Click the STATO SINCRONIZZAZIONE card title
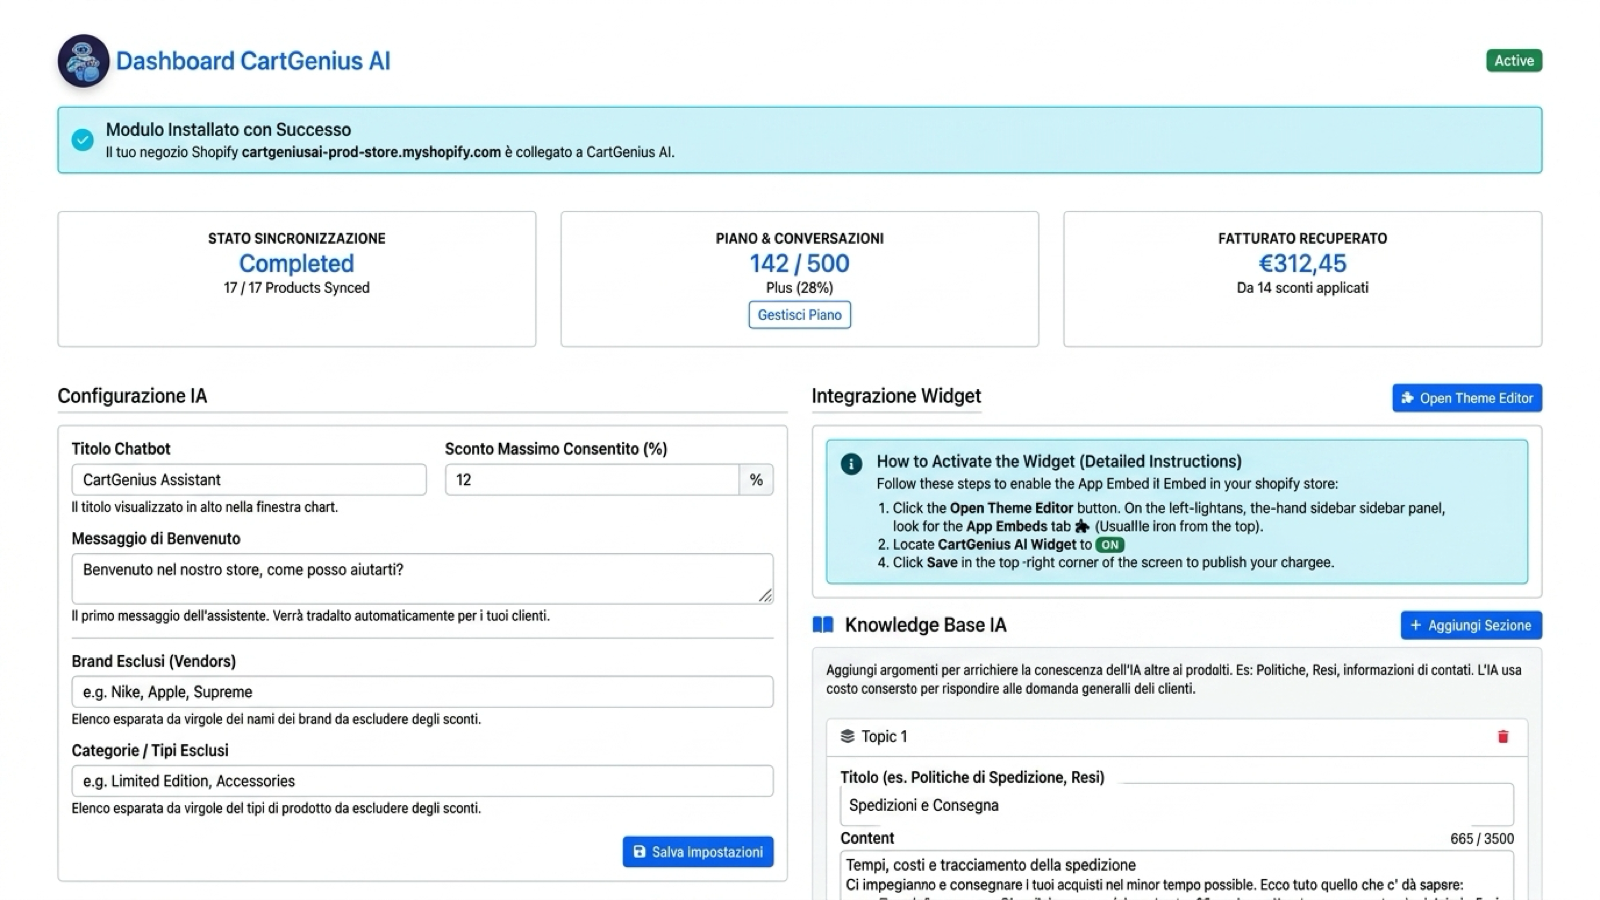Image resolution: width=1600 pixels, height=900 pixels. point(297,239)
